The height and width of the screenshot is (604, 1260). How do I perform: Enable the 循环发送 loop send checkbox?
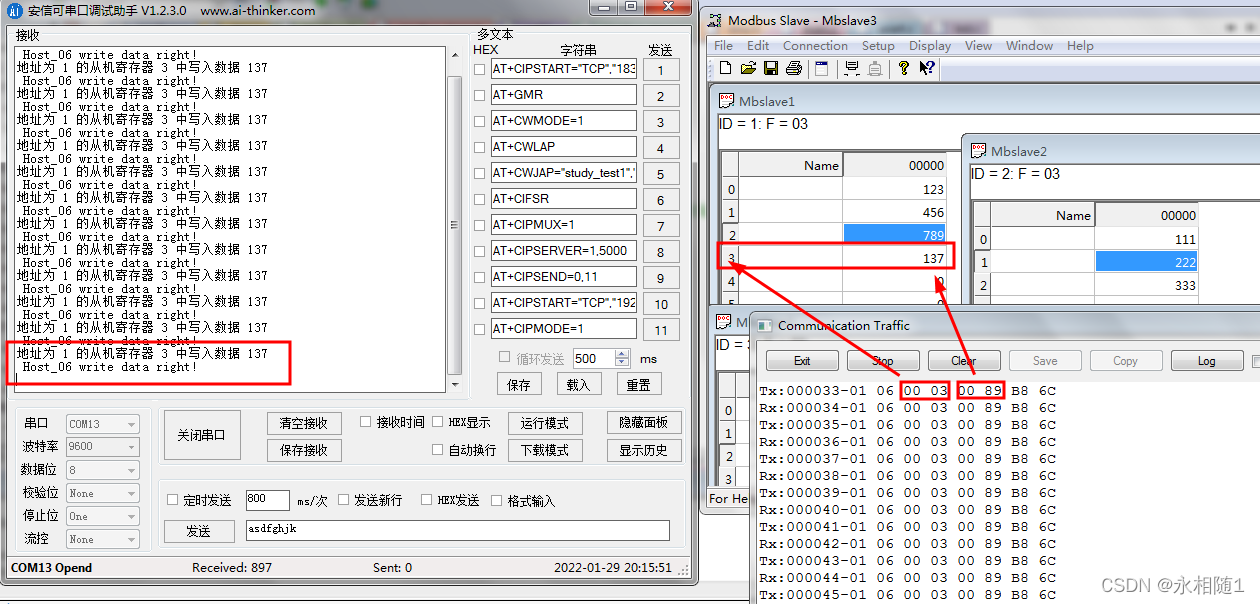point(505,358)
